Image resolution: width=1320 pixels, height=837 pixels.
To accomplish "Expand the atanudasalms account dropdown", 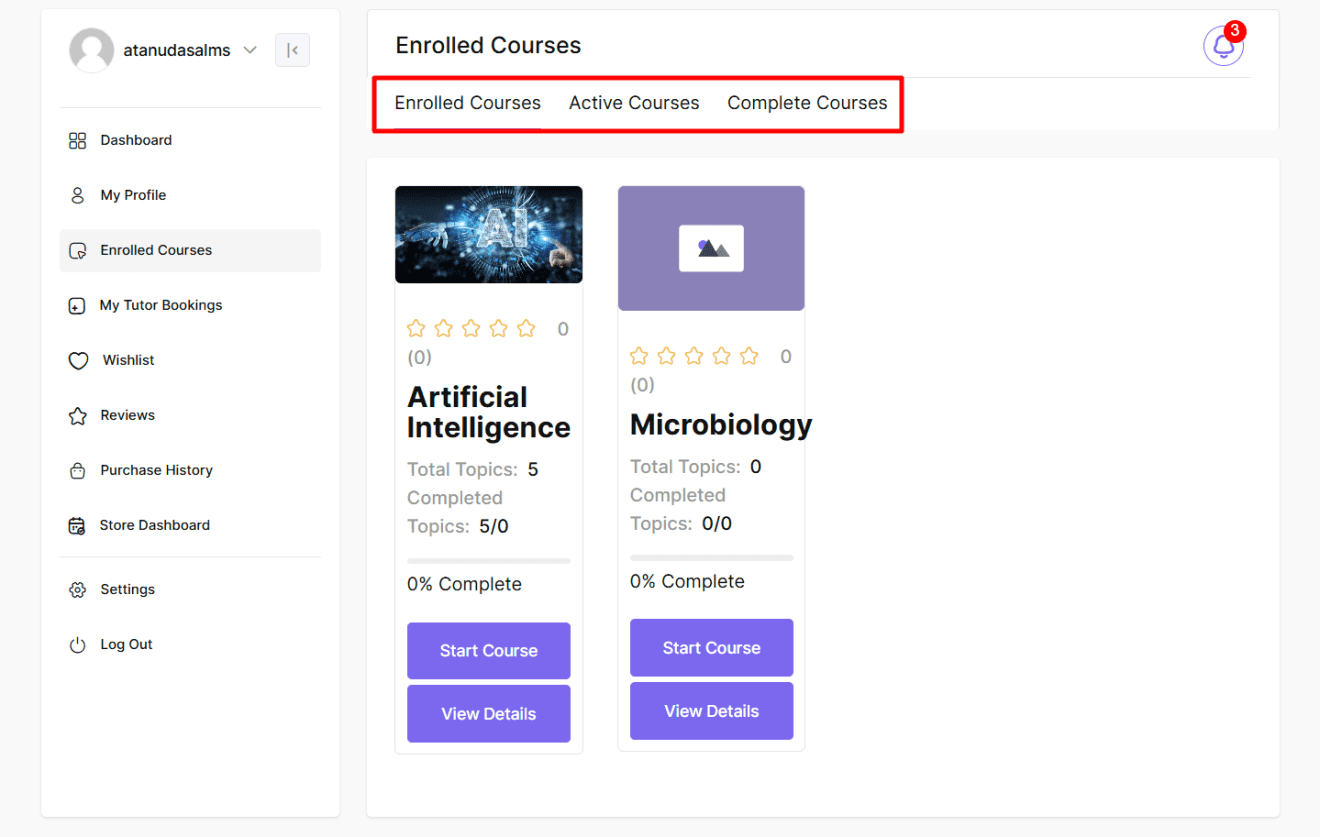I will [x=249, y=49].
